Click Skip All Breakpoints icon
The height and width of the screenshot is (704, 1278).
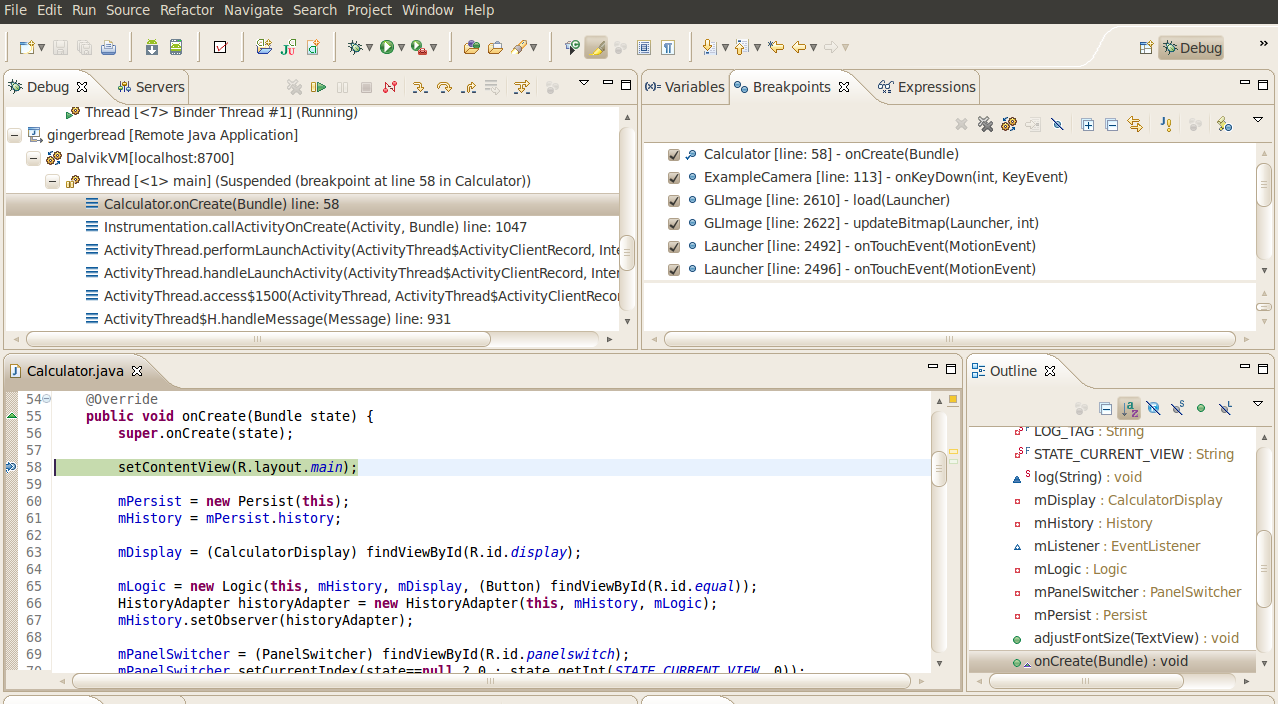tap(1056, 124)
